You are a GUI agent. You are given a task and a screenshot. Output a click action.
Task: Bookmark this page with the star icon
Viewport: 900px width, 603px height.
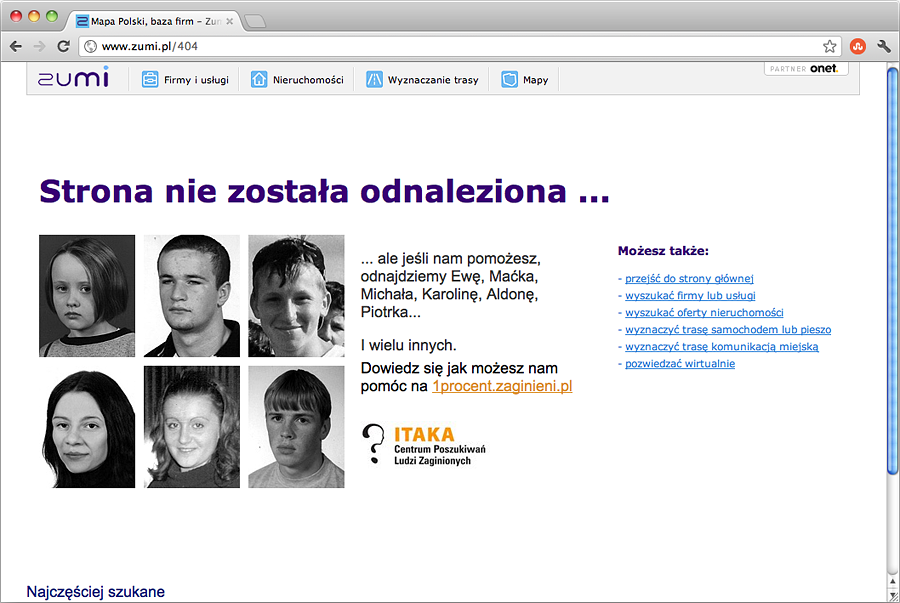click(829, 46)
